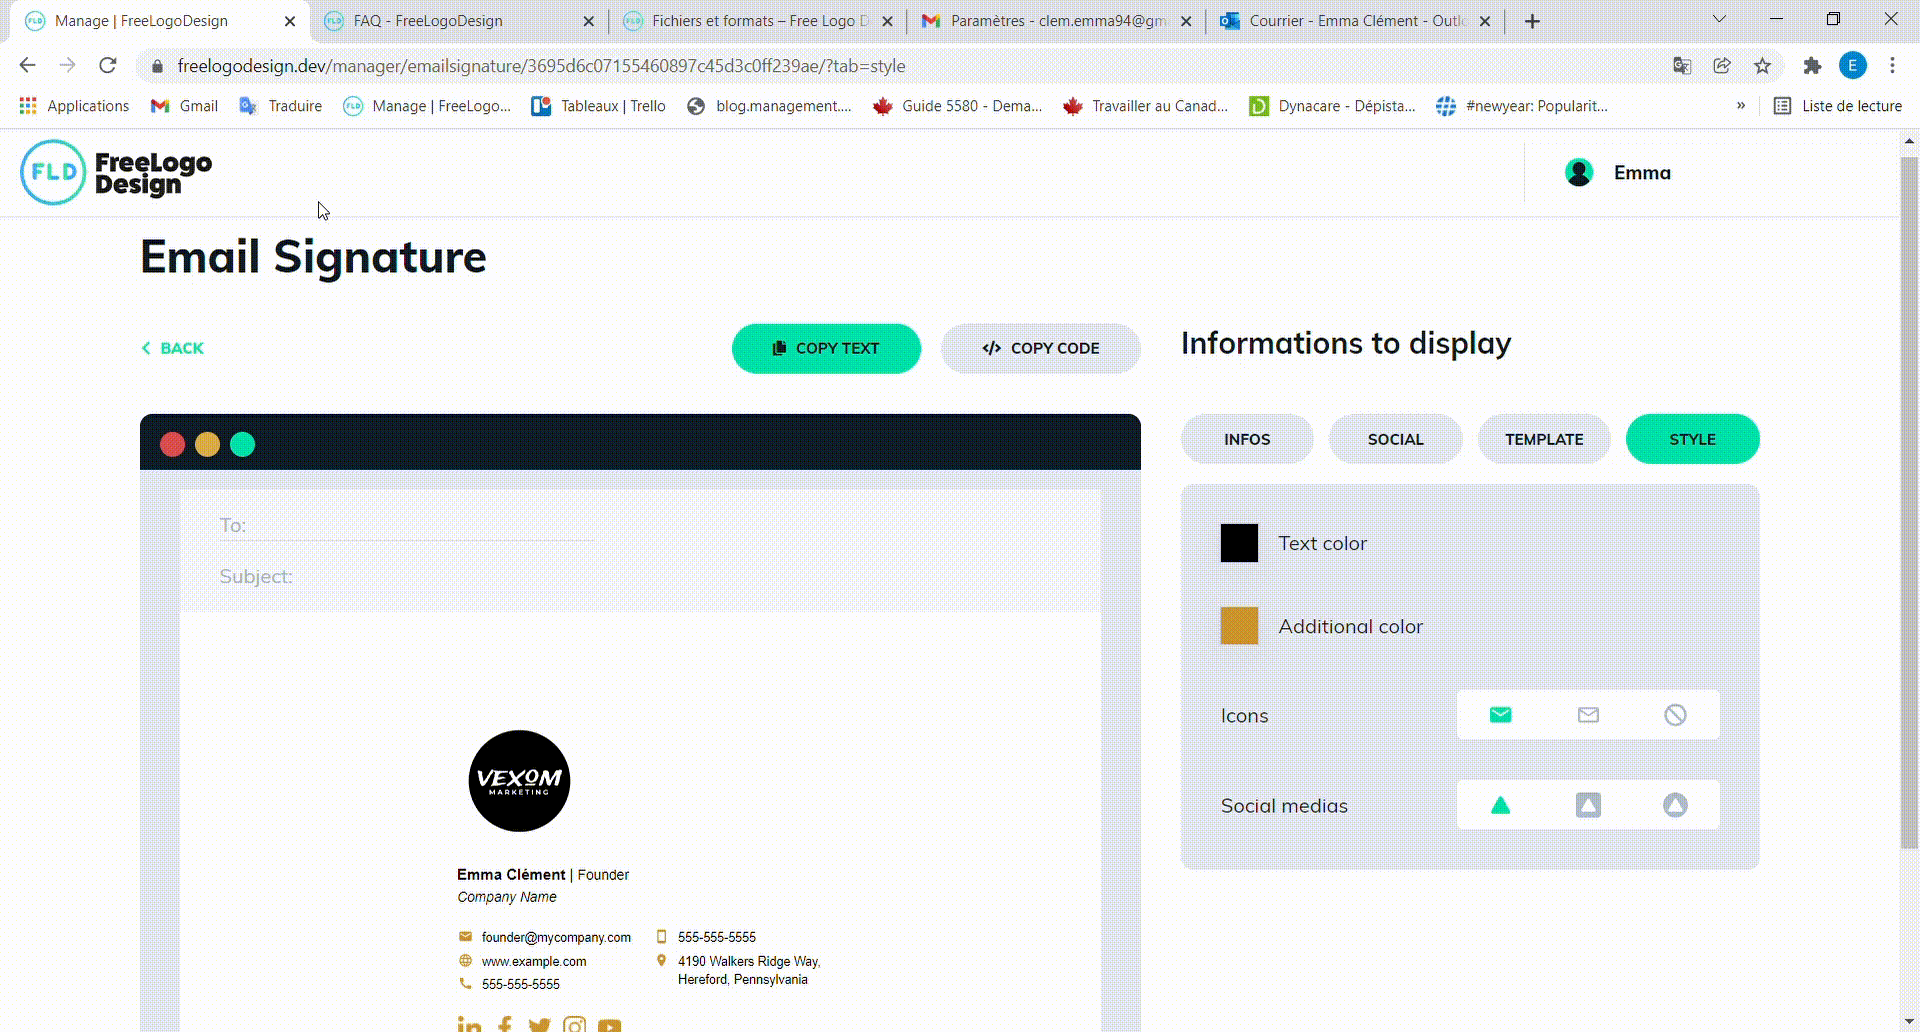Viewport: 1920px width, 1032px height.
Task: Click the address bar URL
Action: pos(541,66)
